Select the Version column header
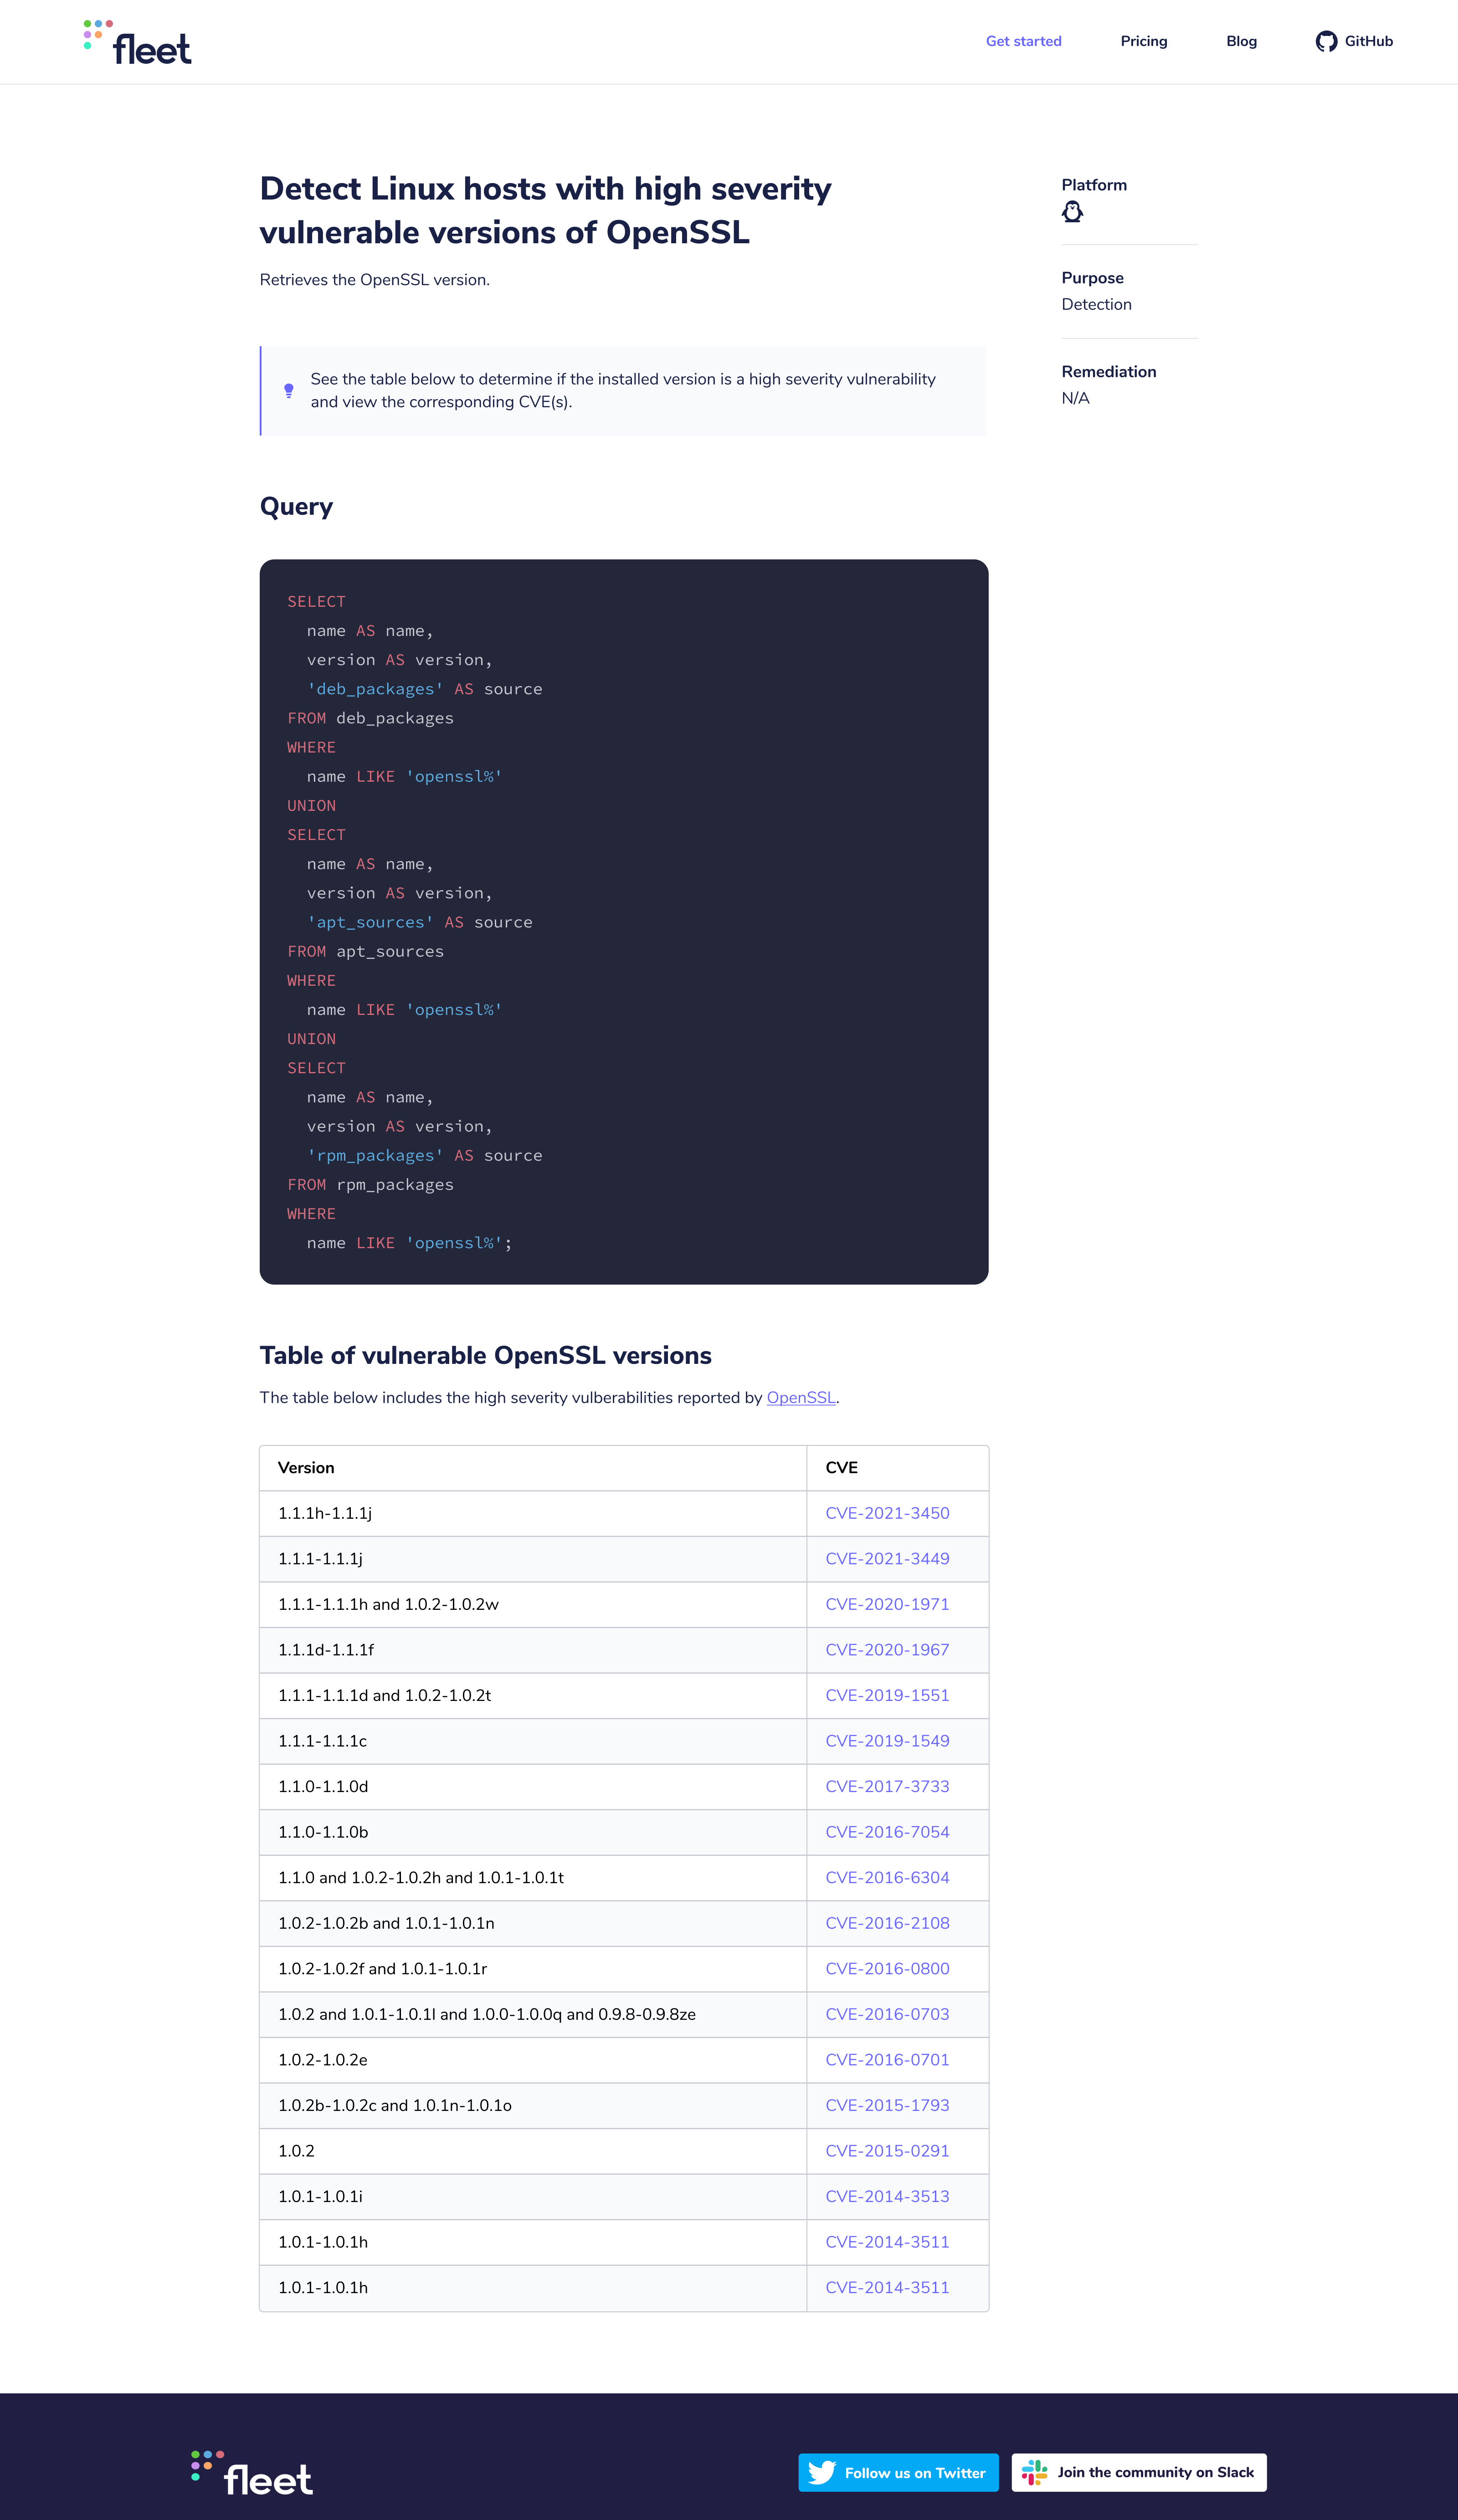This screenshot has height=2520, width=1458. (x=306, y=1467)
